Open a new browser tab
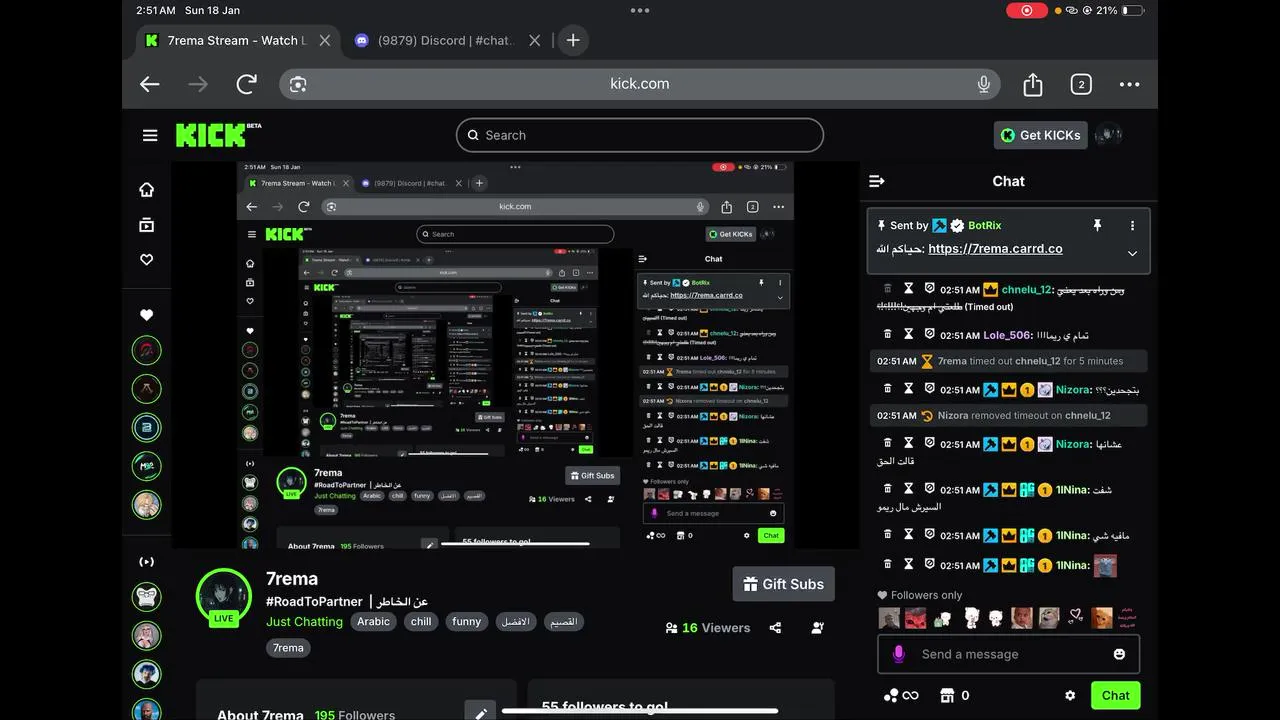Viewport: 1280px width, 720px height. 572,40
